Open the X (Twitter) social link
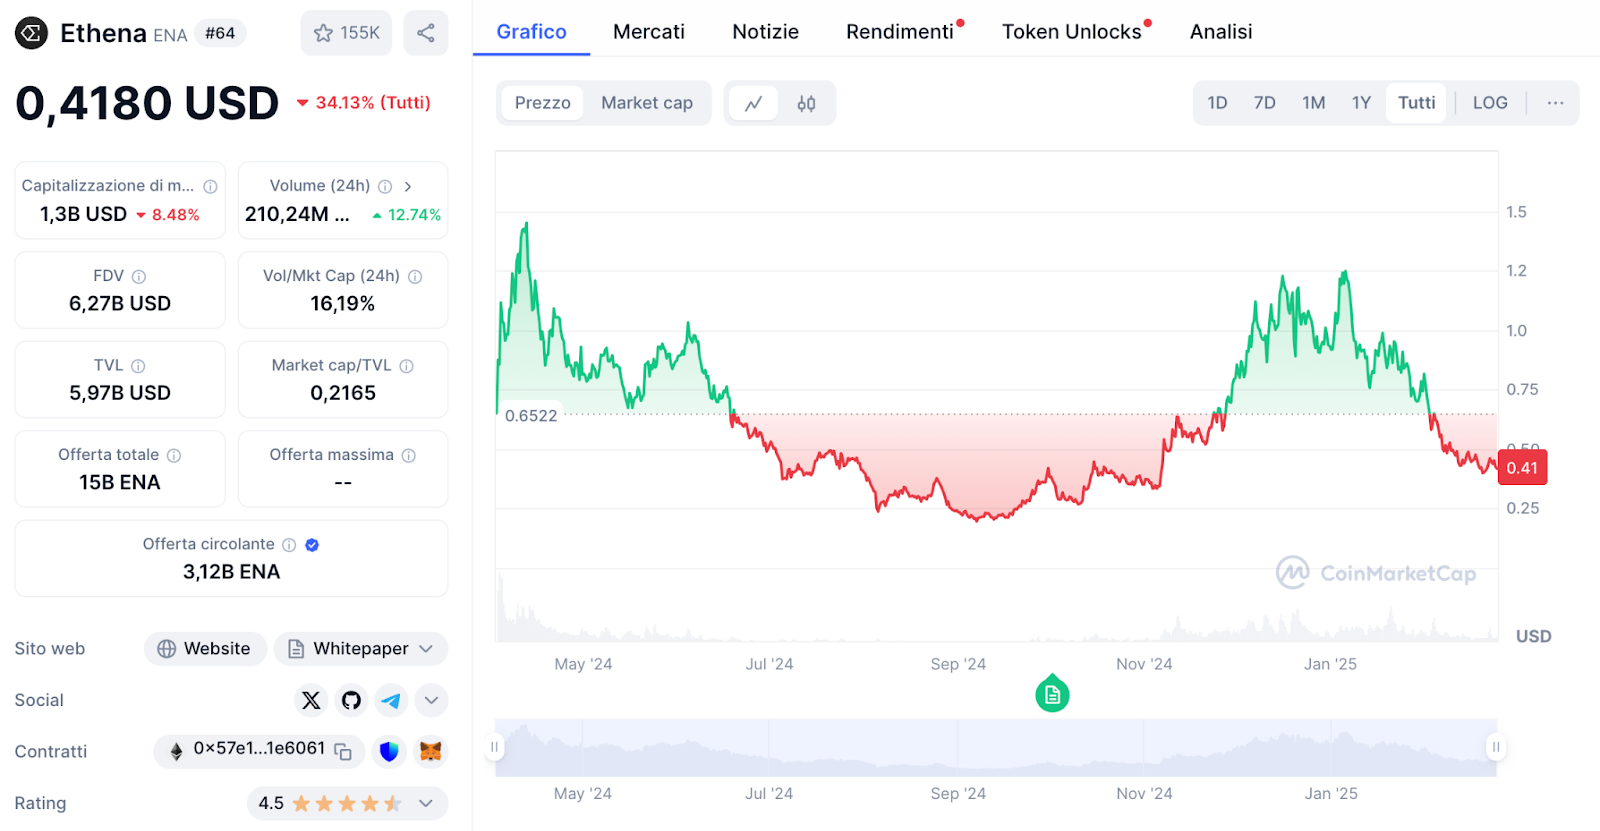 pos(311,700)
